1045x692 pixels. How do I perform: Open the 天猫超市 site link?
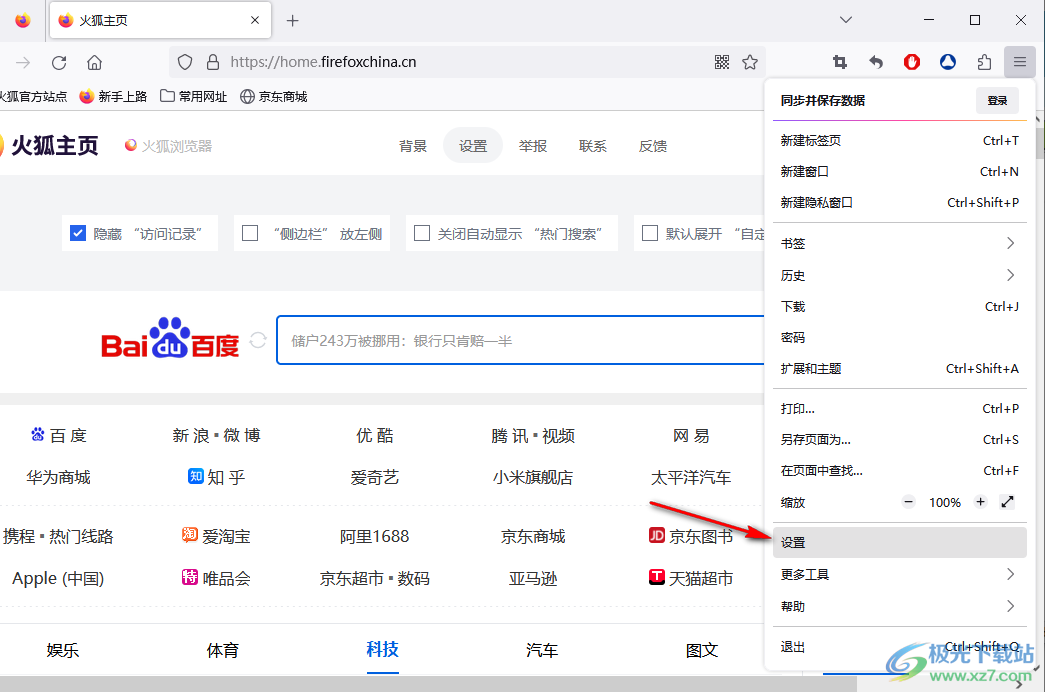(690, 578)
